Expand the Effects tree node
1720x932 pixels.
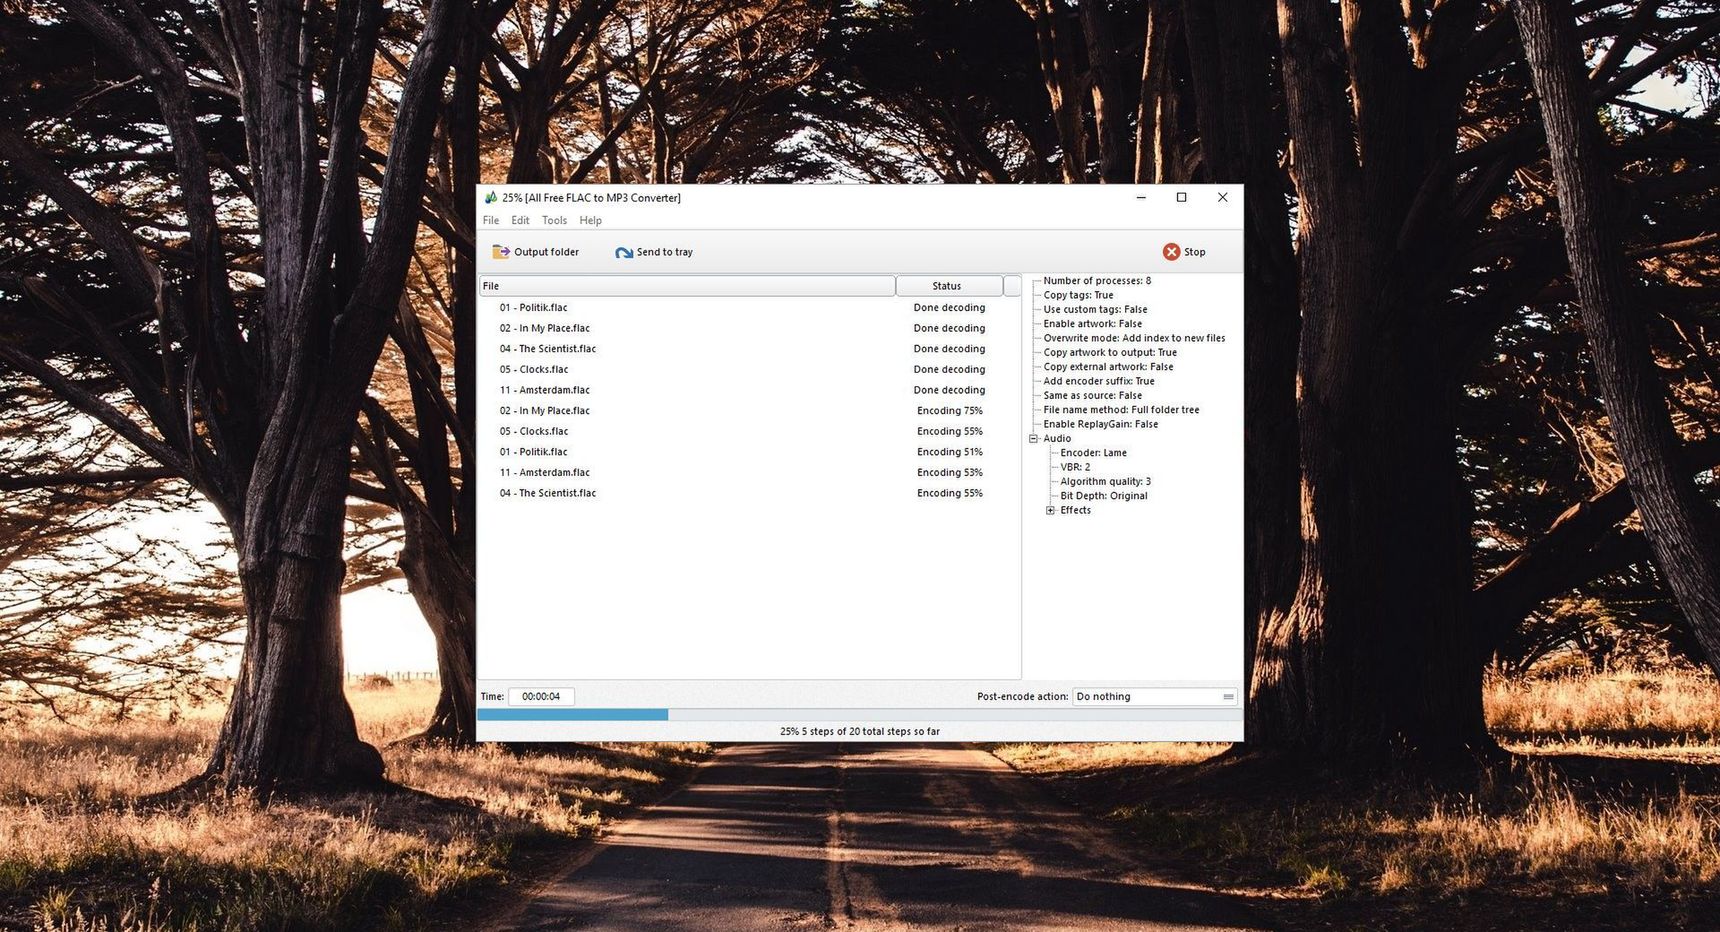coord(1051,511)
